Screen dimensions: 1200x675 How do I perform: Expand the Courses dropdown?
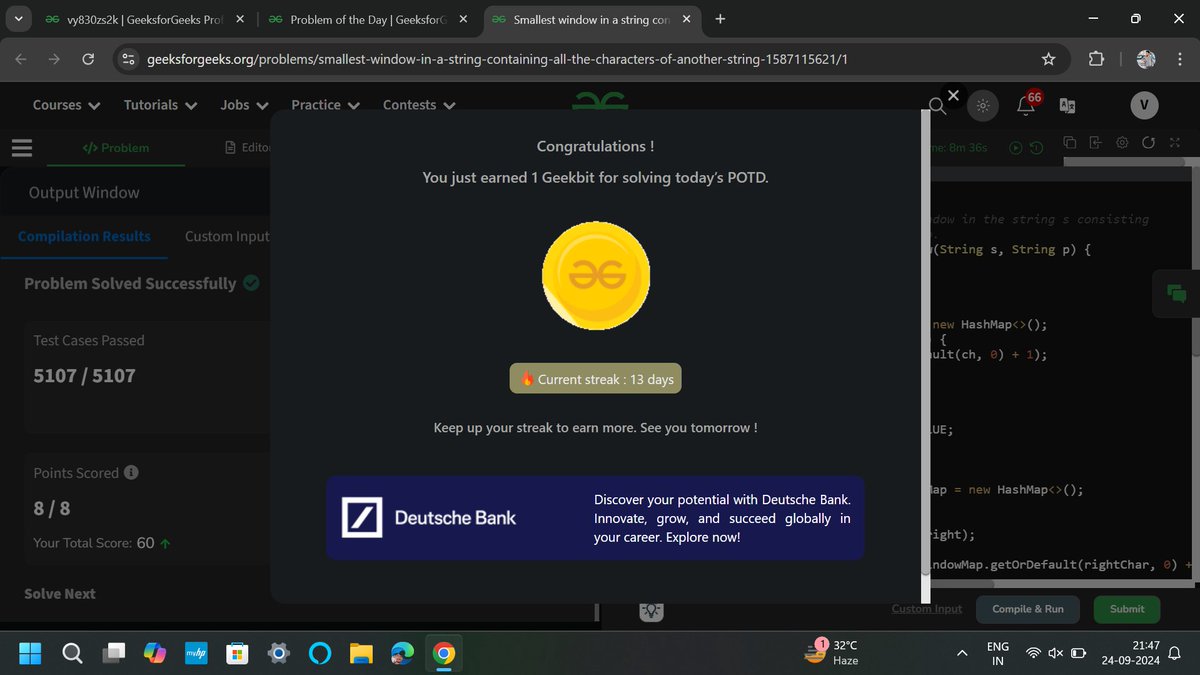[66, 105]
